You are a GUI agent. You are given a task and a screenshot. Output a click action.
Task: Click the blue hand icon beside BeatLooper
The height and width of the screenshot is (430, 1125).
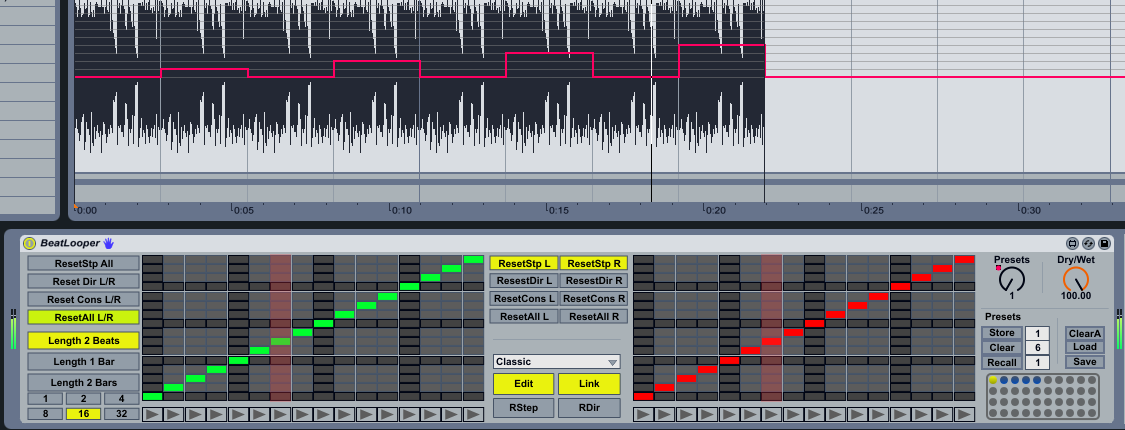[x=109, y=243]
